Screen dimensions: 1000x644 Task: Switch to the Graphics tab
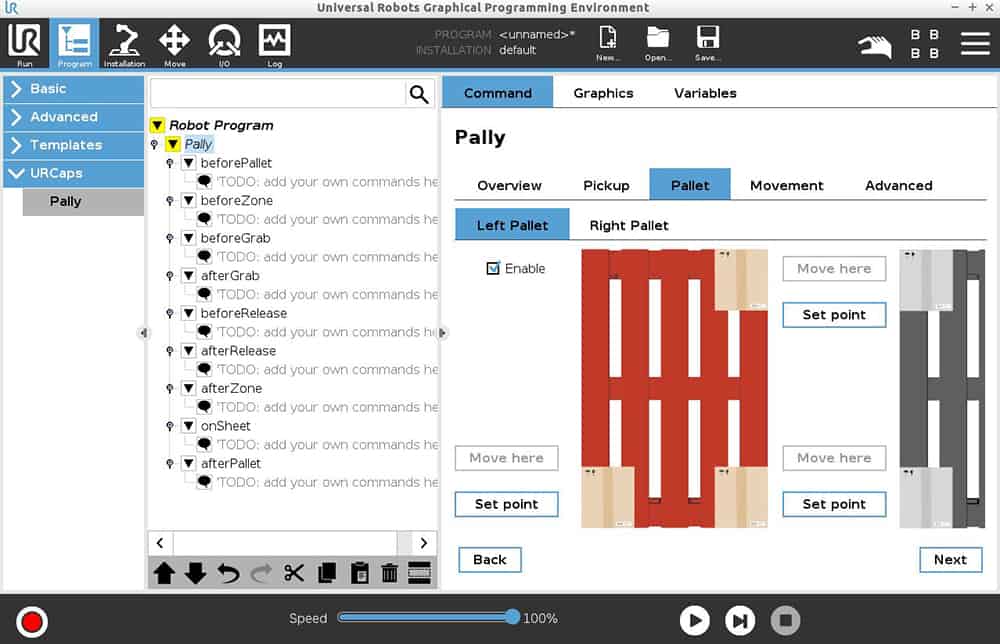click(x=603, y=93)
